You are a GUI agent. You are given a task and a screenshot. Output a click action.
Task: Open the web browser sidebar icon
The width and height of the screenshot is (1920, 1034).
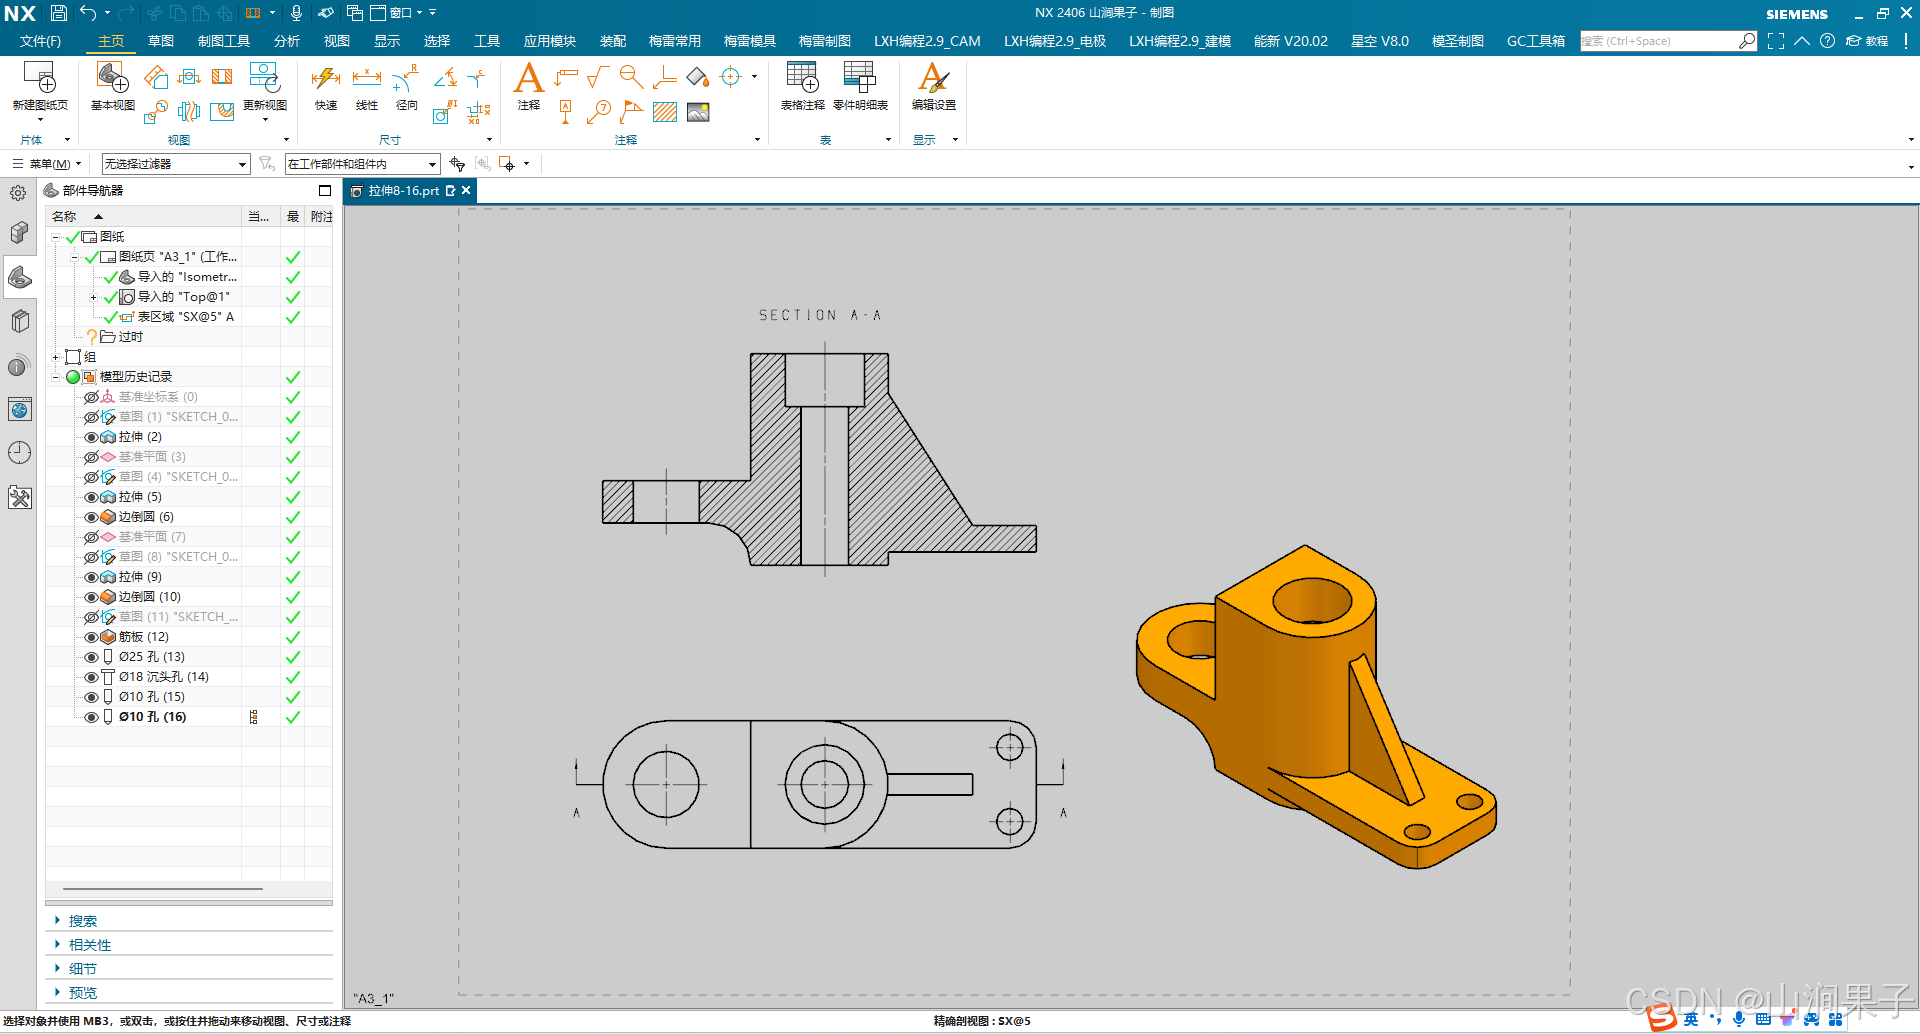[x=20, y=409]
